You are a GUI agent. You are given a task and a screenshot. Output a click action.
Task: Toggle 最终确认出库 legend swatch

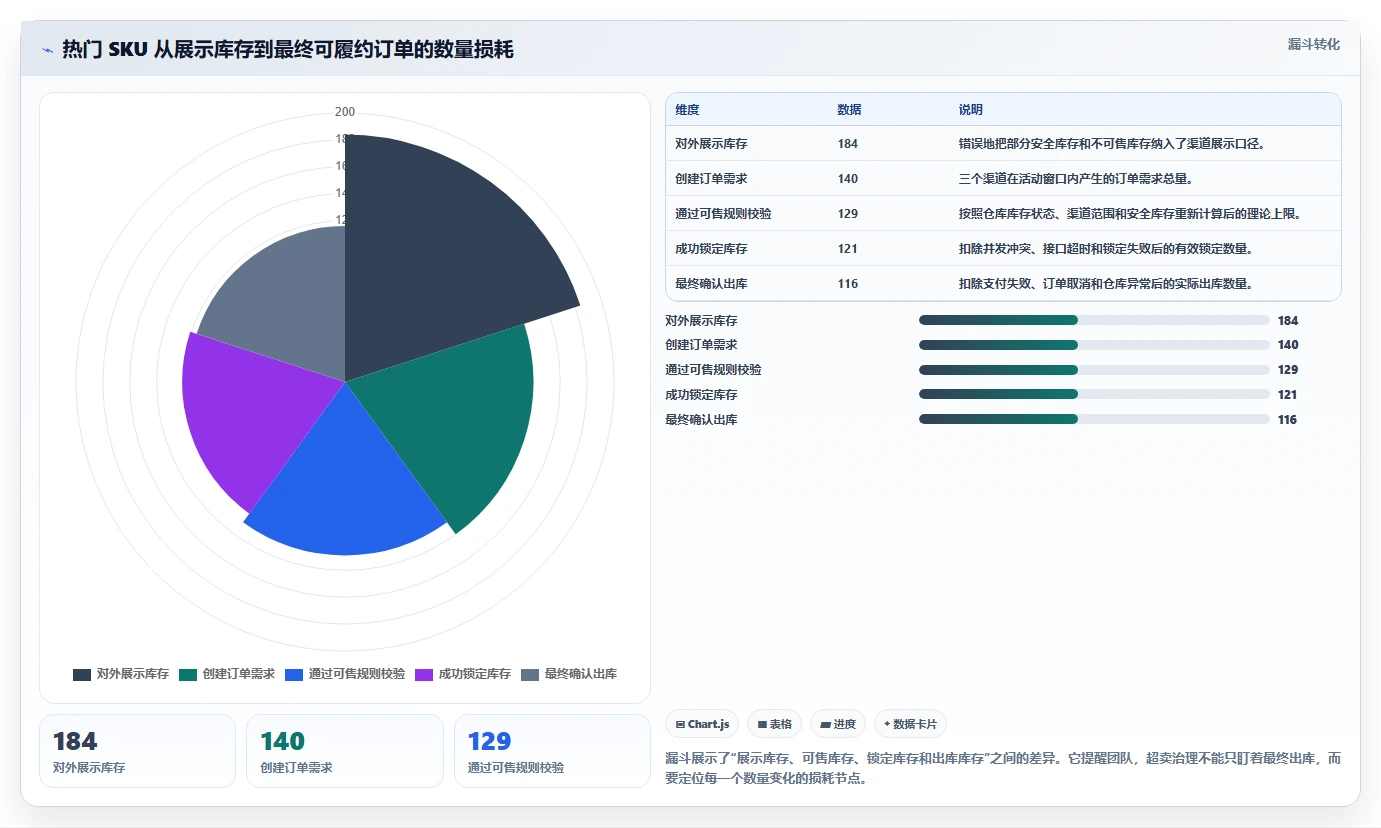(x=530, y=674)
